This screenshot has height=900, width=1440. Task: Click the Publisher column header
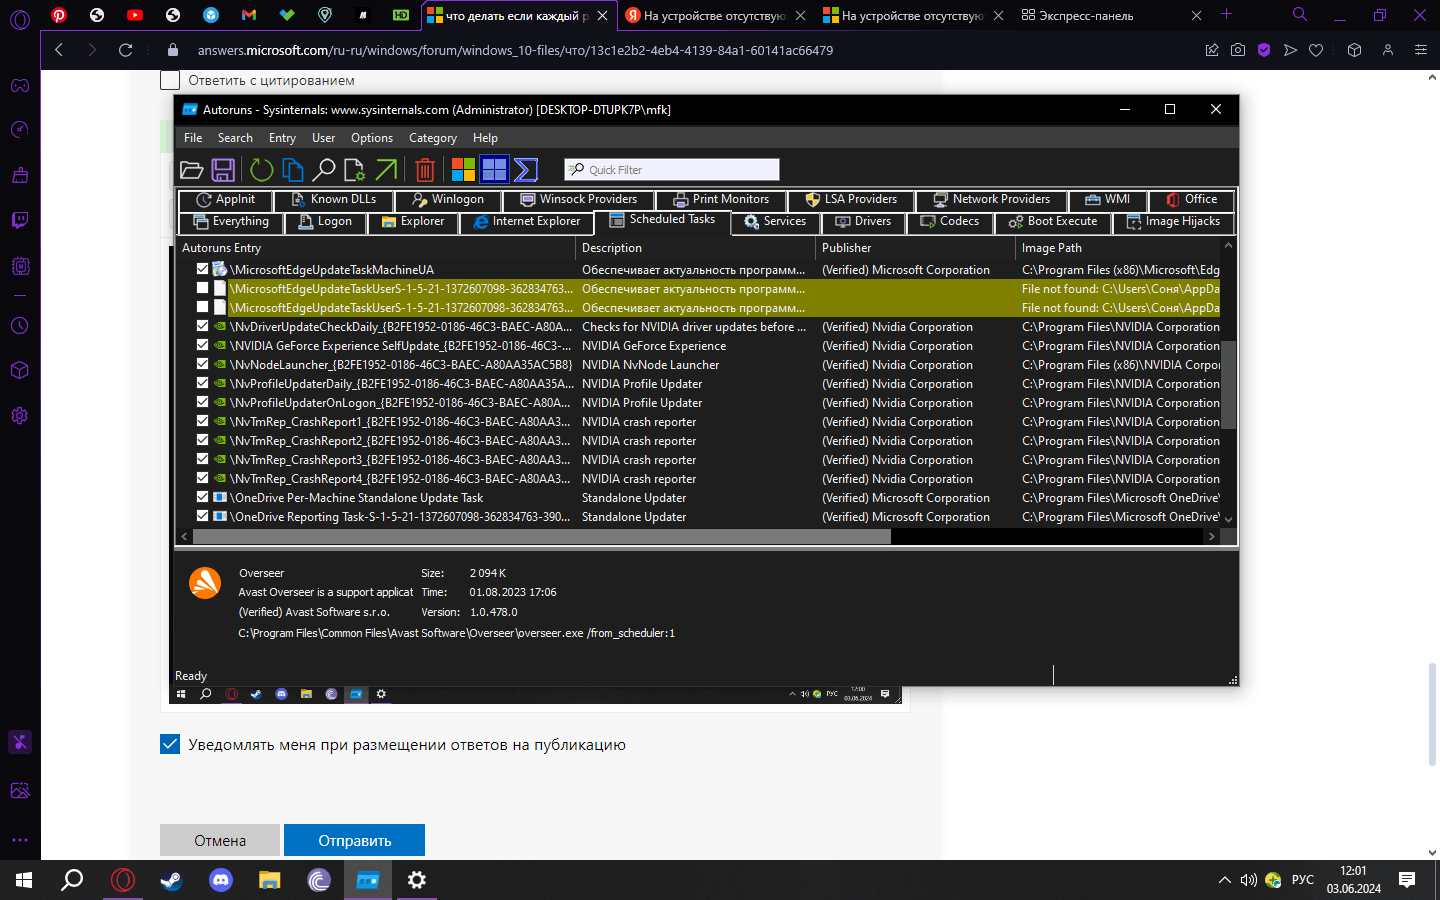click(x=915, y=248)
